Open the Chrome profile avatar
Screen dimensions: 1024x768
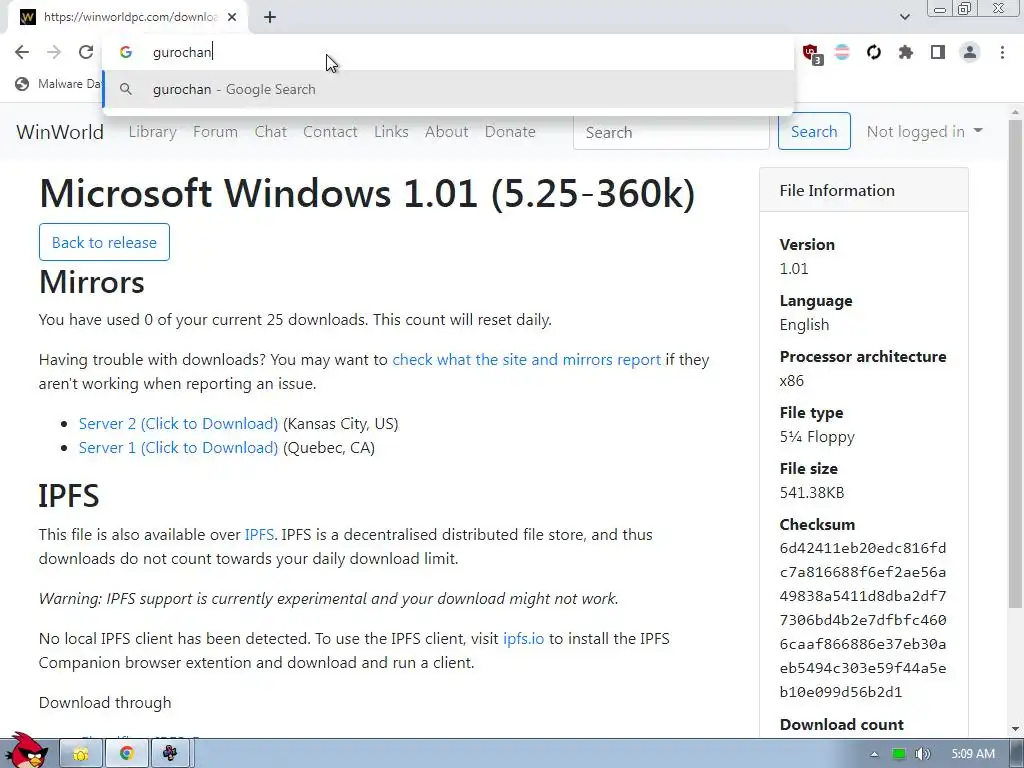pos(970,52)
